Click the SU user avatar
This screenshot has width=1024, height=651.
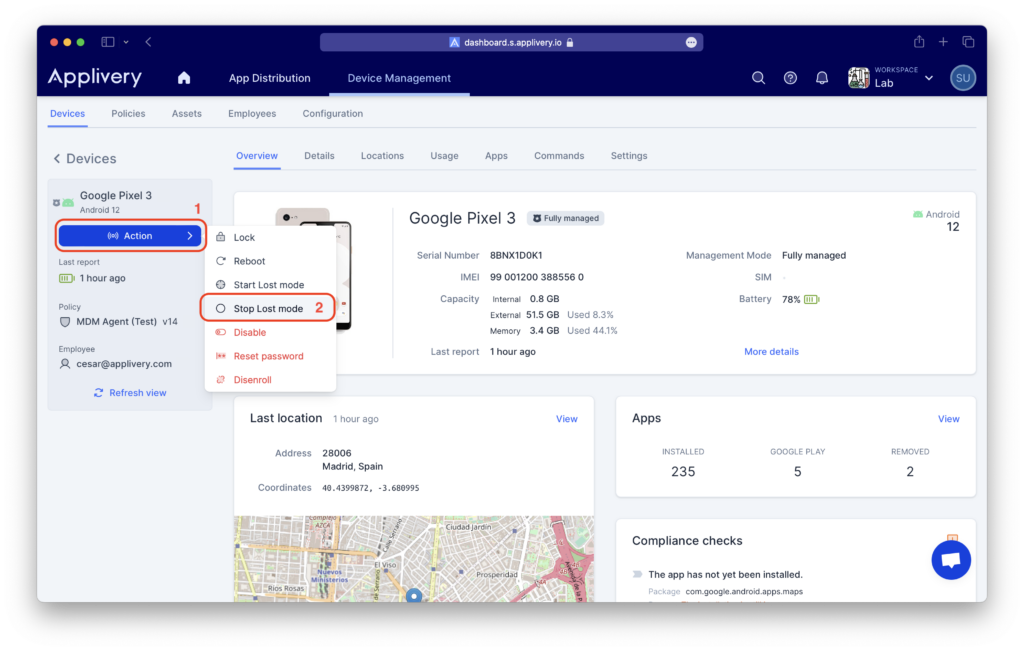point(963,78)
